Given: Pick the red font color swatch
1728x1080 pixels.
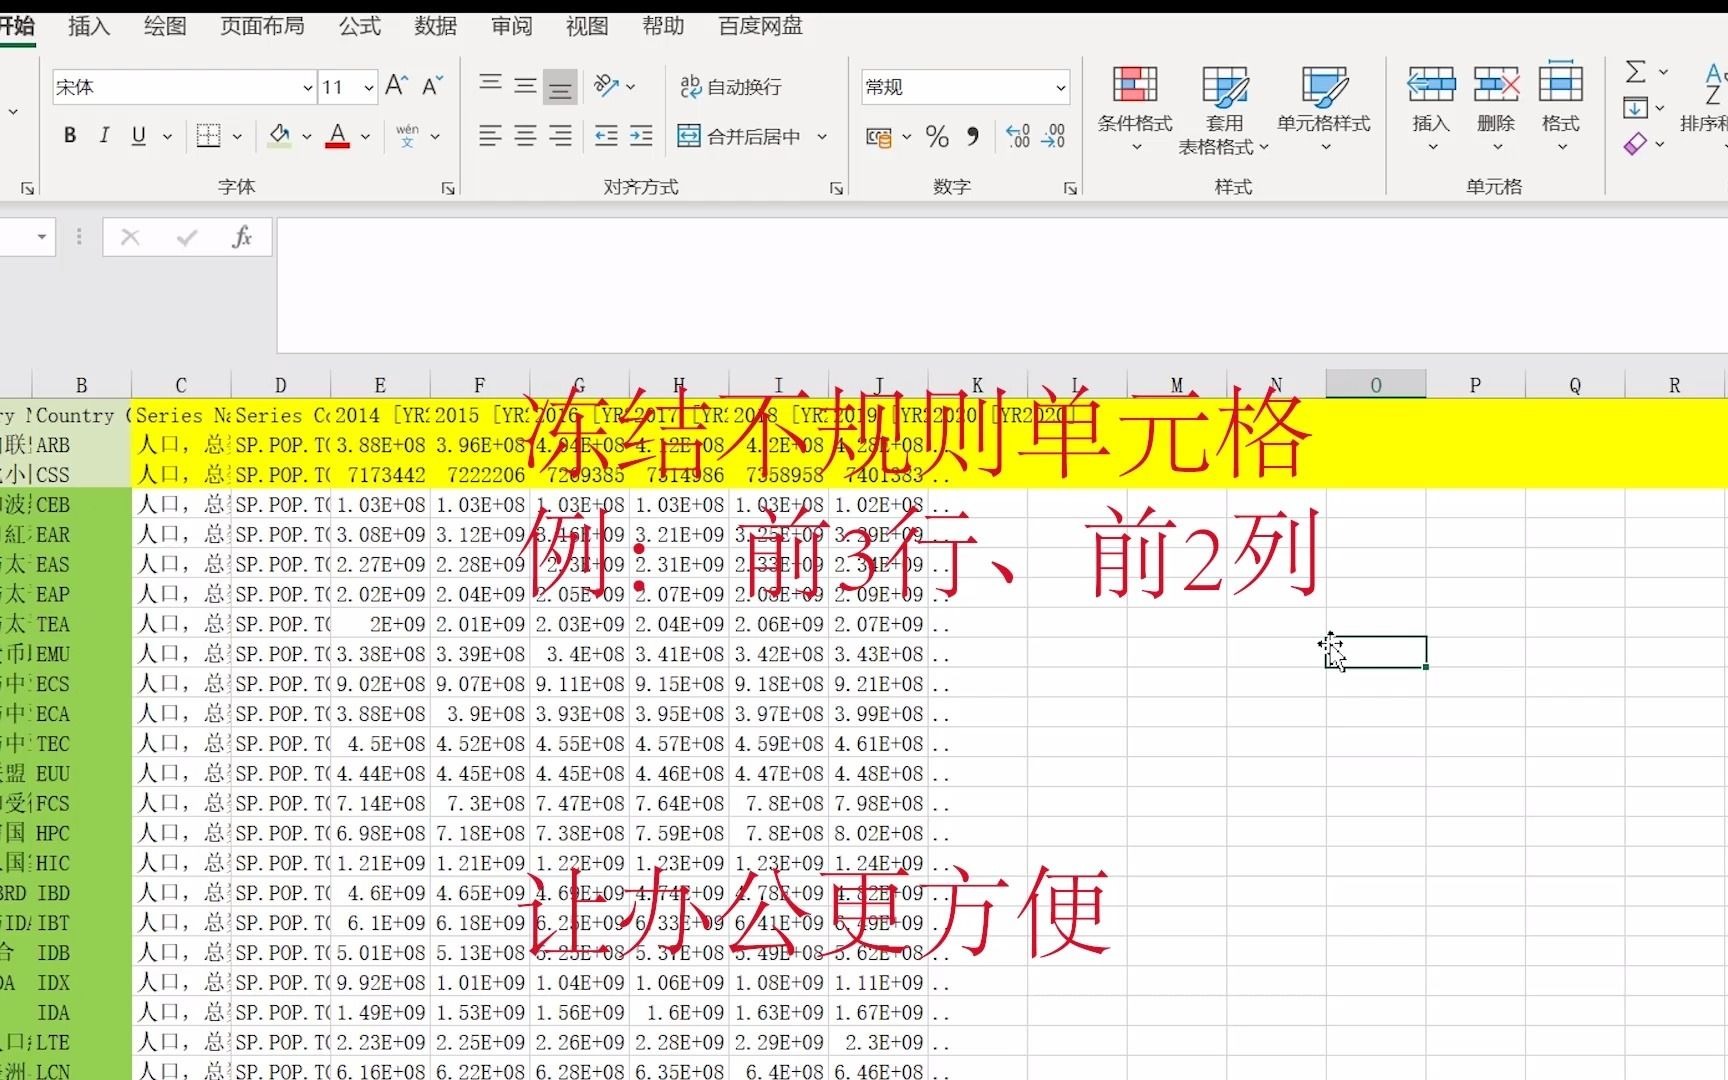Looking at the screenshot, I should click(338, 145).
